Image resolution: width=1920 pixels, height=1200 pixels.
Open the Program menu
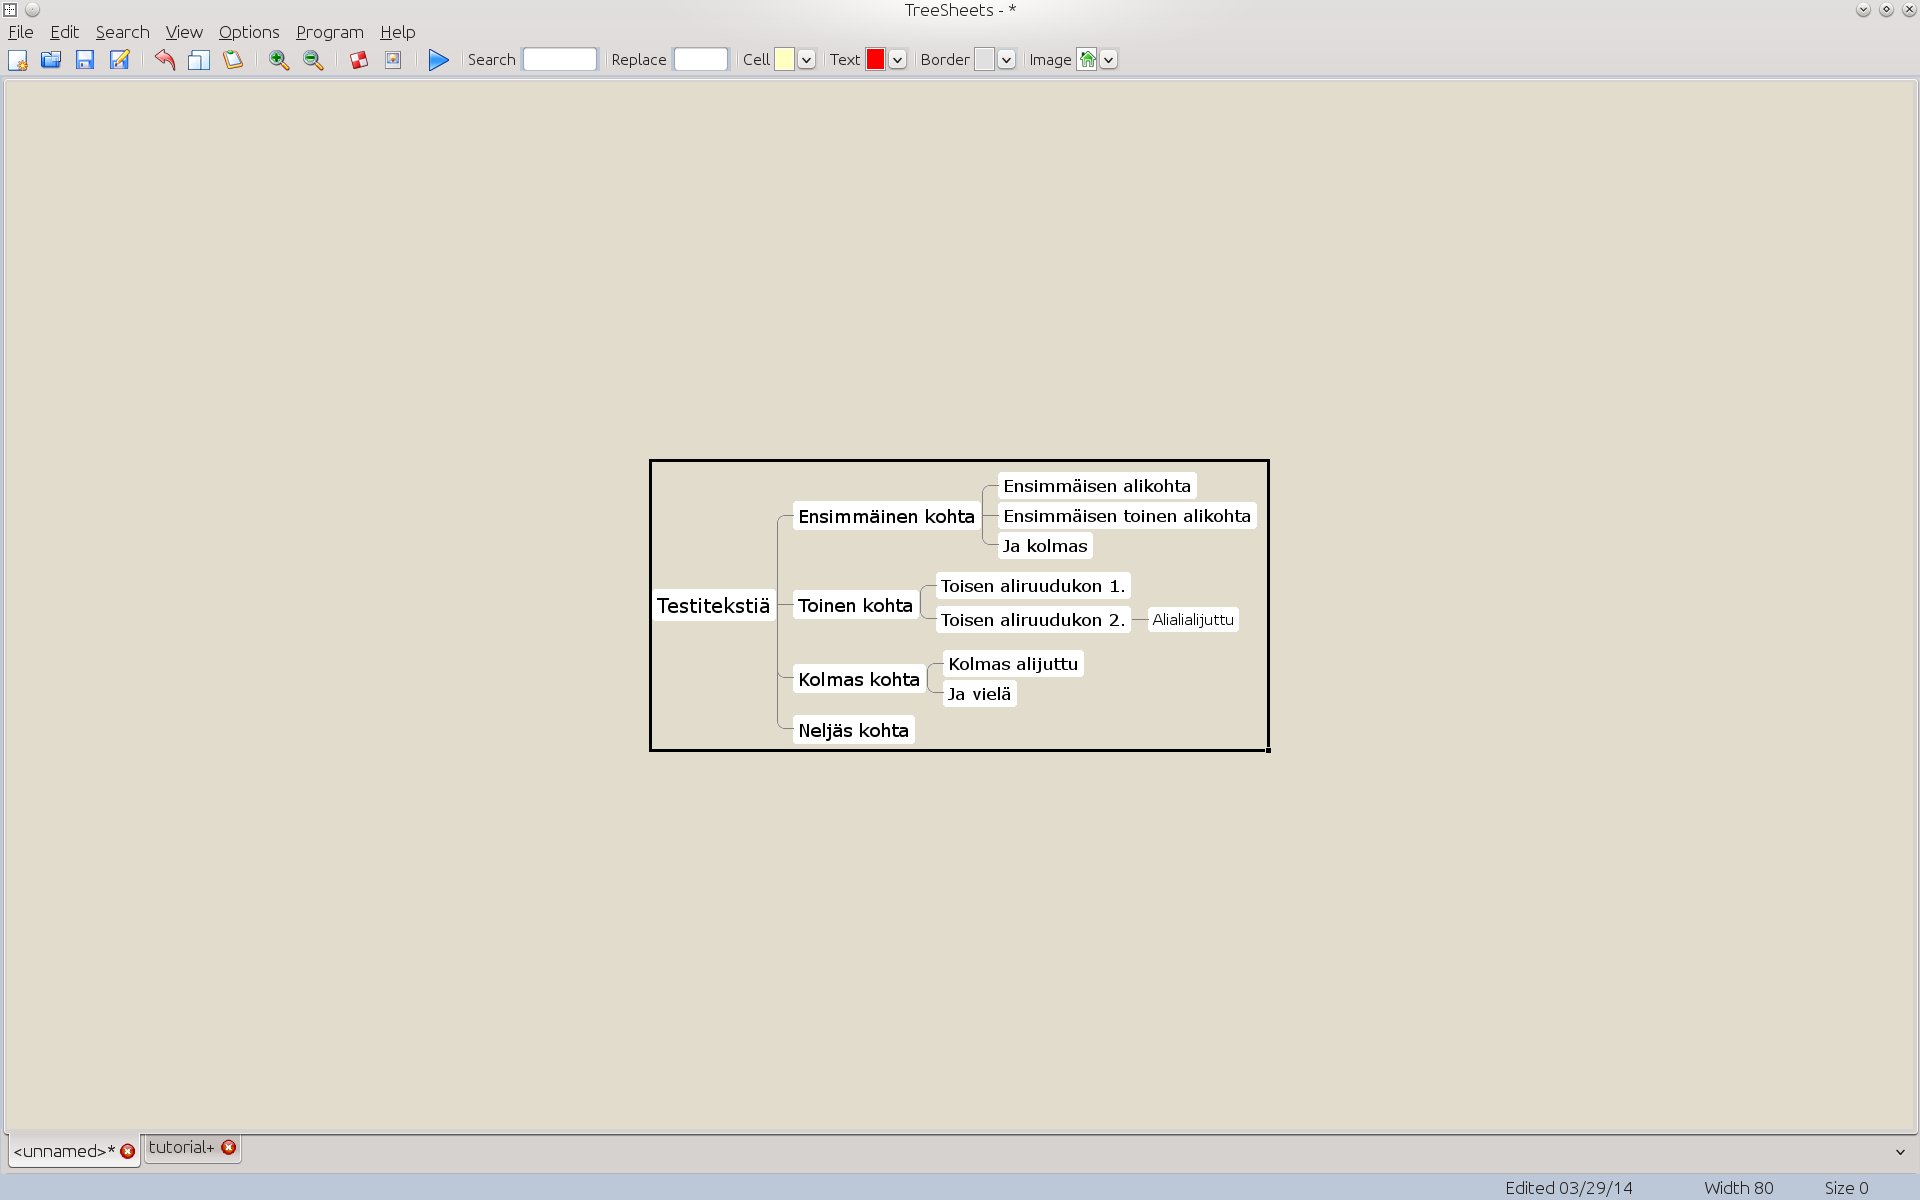[x=330, y=32]
